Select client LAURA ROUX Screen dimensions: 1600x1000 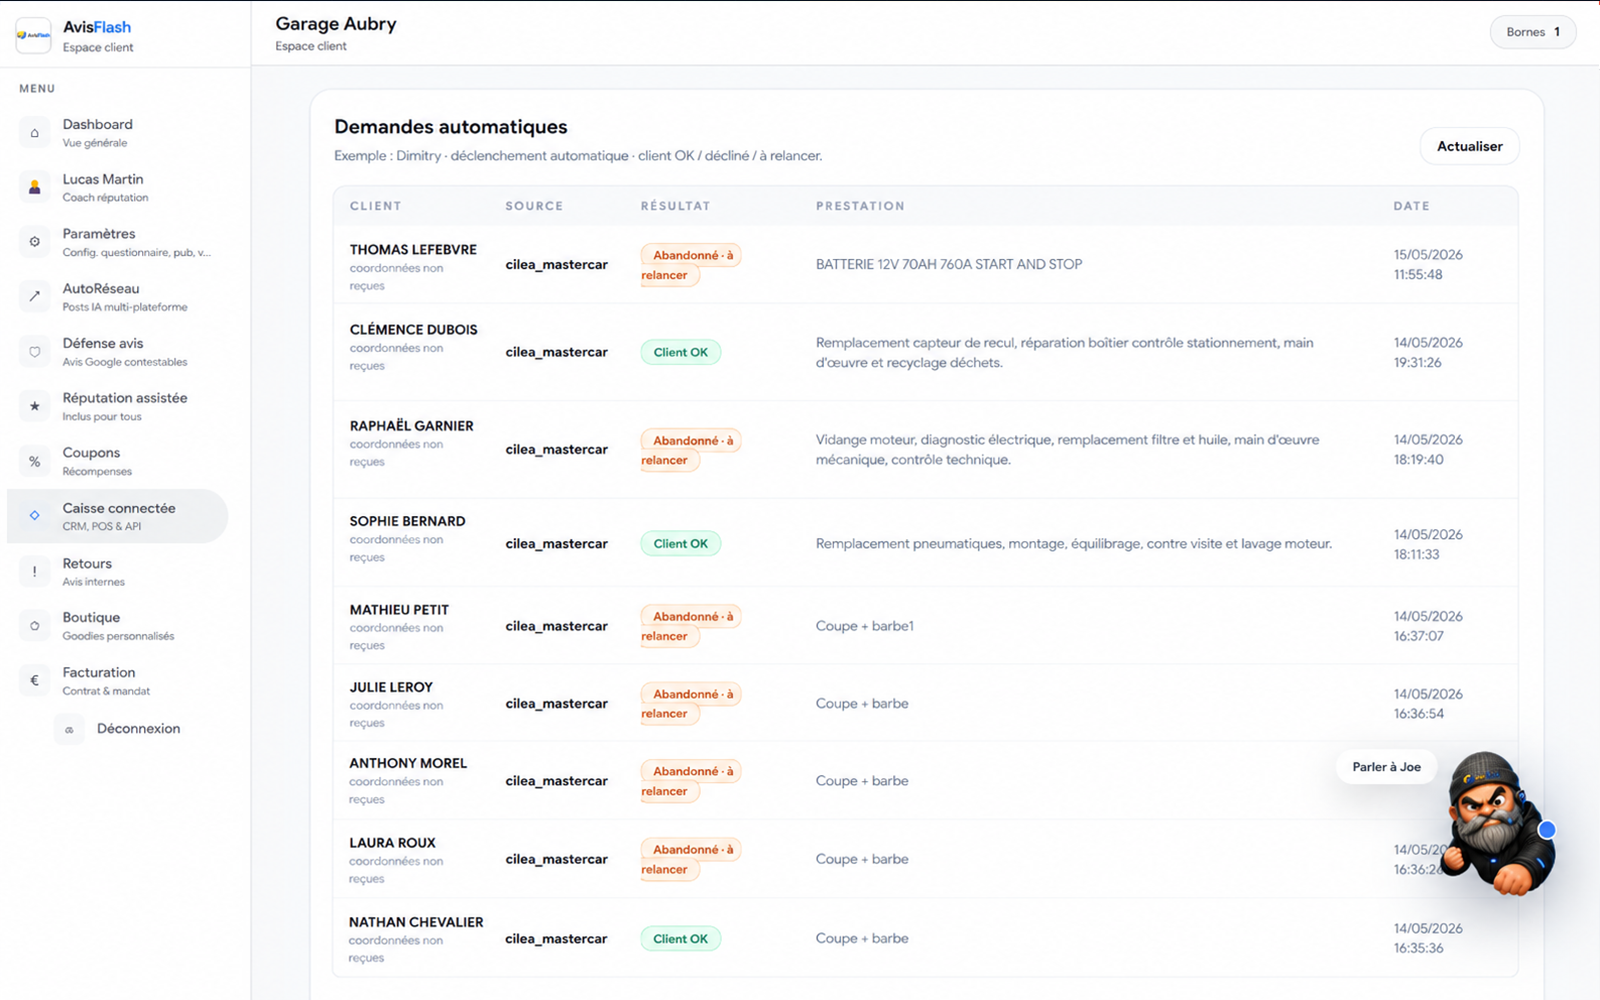[392, 843]
